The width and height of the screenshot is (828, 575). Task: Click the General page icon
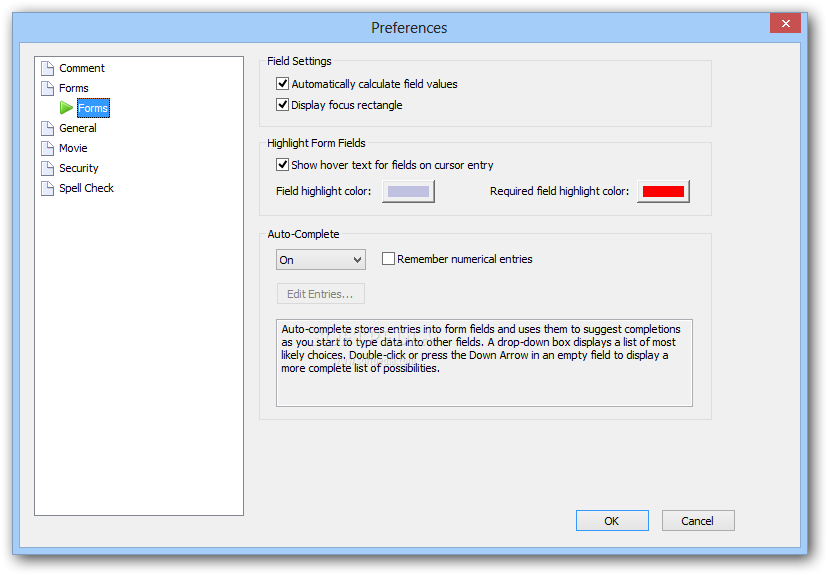(48, 128)
